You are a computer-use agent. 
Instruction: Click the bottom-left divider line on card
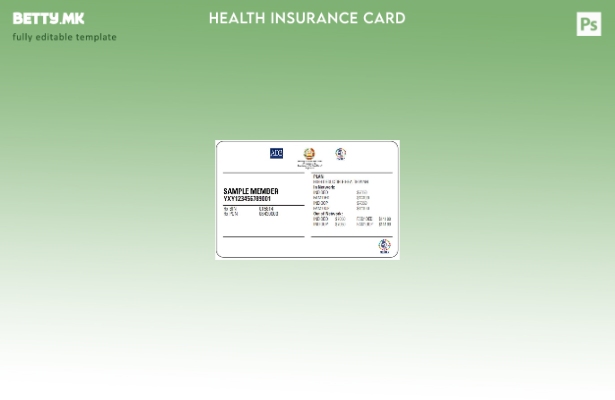(263, 237)
